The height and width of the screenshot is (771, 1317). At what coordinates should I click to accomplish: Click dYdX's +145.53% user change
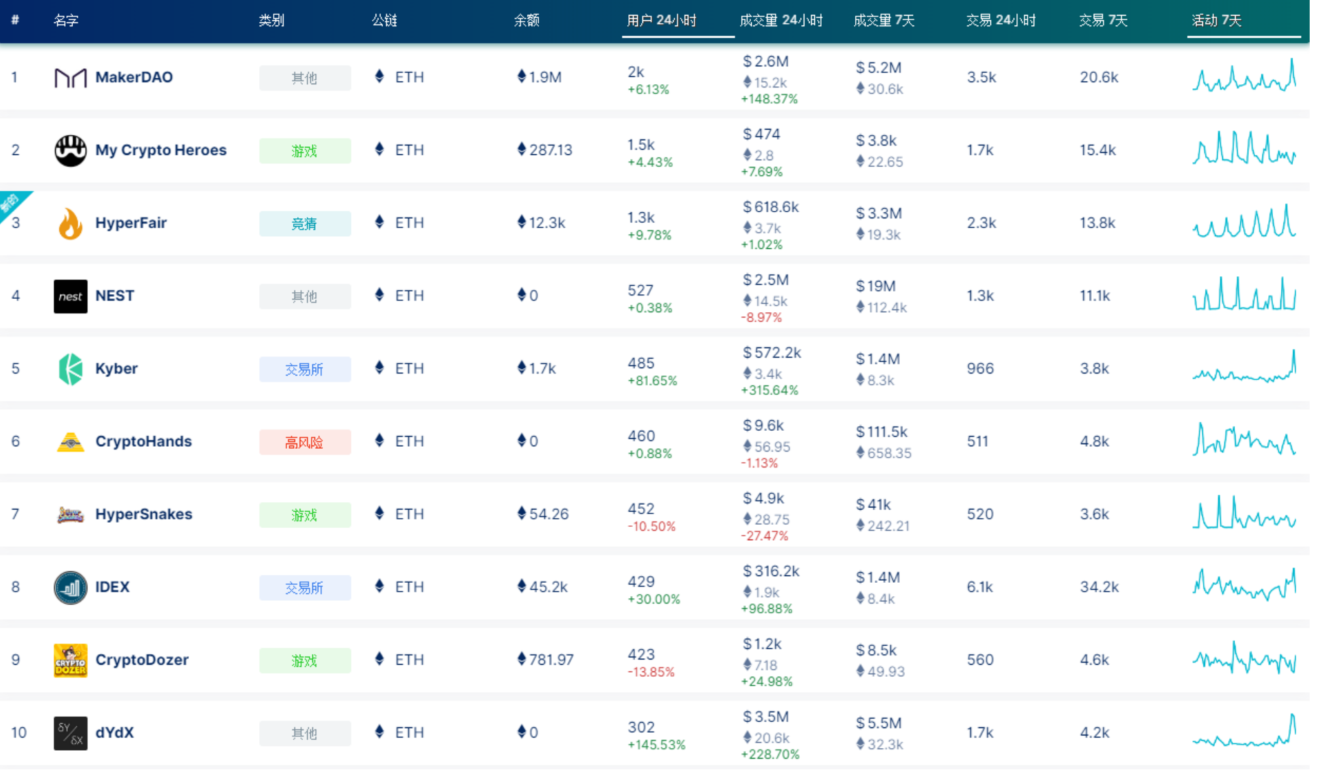click(657, 745)
